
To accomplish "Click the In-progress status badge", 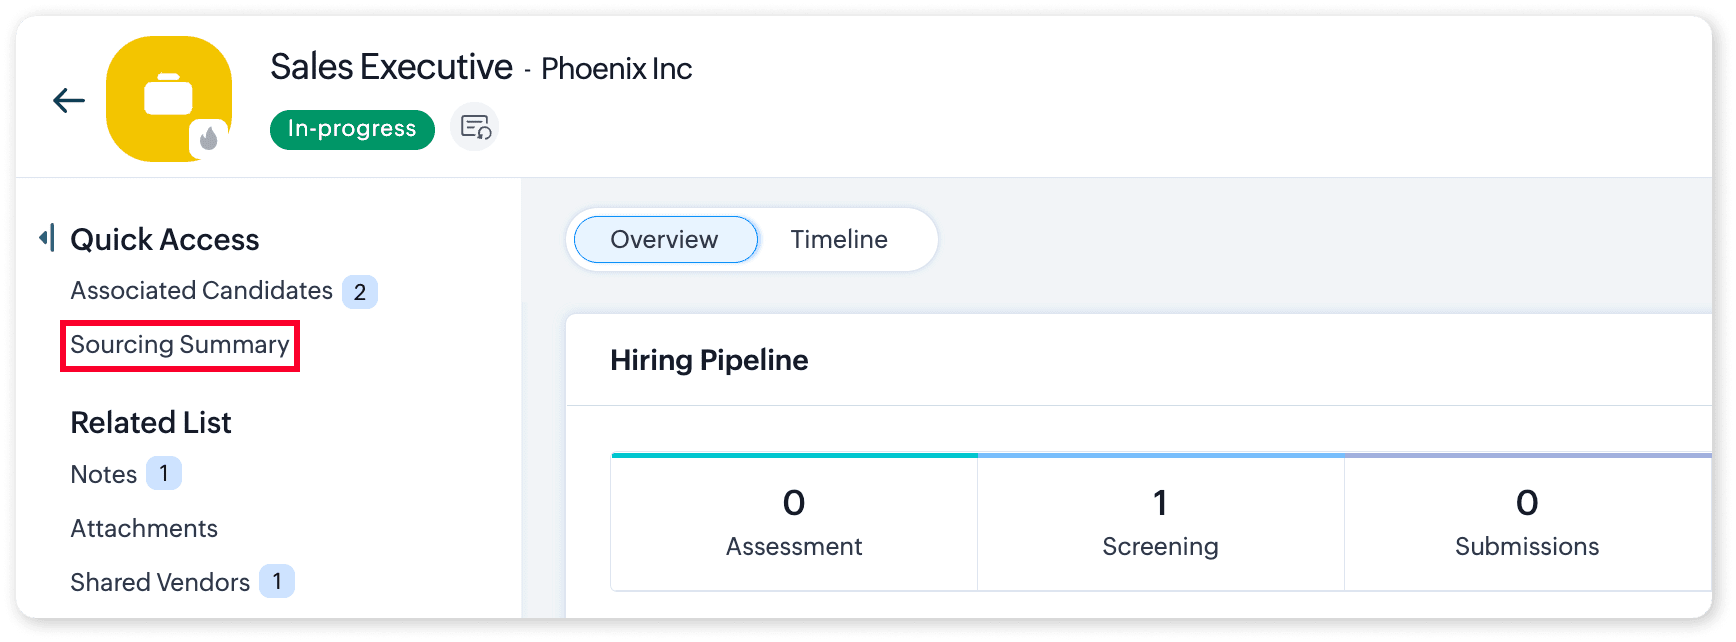I will coord(352,129).
